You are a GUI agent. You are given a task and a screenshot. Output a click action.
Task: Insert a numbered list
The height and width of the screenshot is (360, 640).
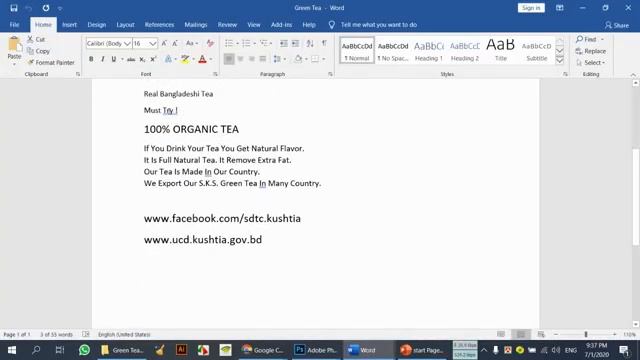[246, 43]
